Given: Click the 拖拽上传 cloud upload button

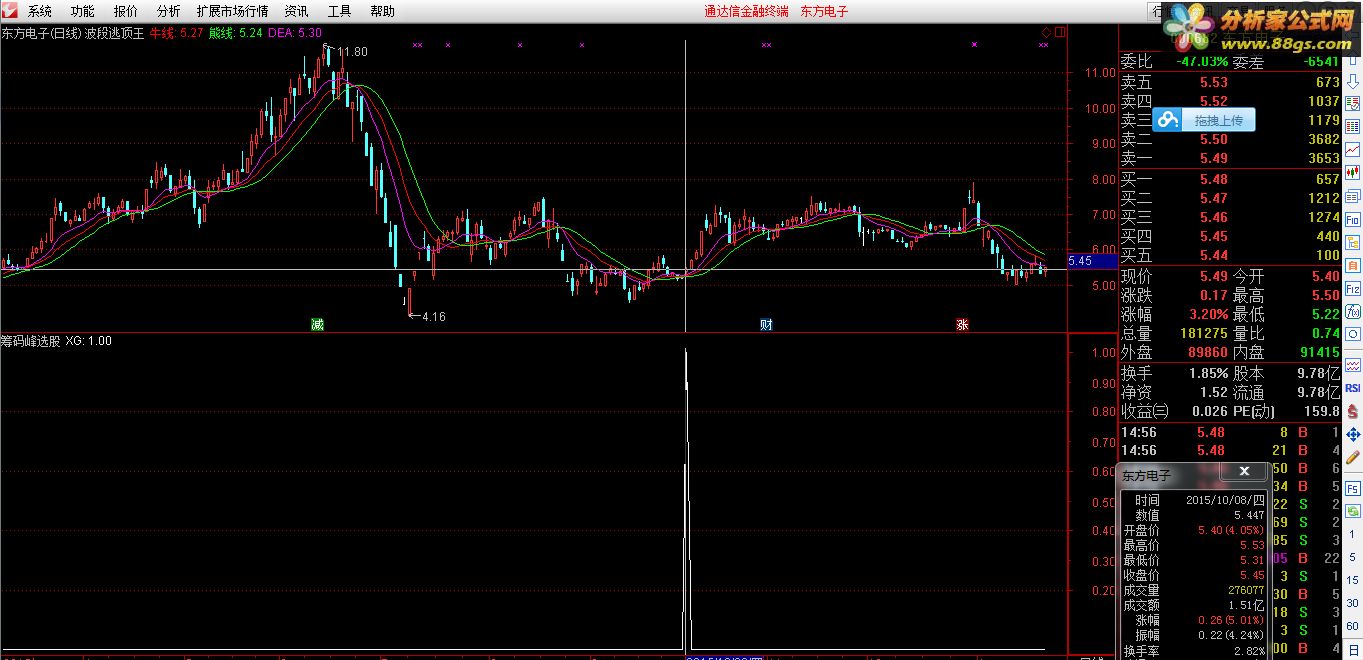Looking at the screenshot, I should [x=1204, y=120].
